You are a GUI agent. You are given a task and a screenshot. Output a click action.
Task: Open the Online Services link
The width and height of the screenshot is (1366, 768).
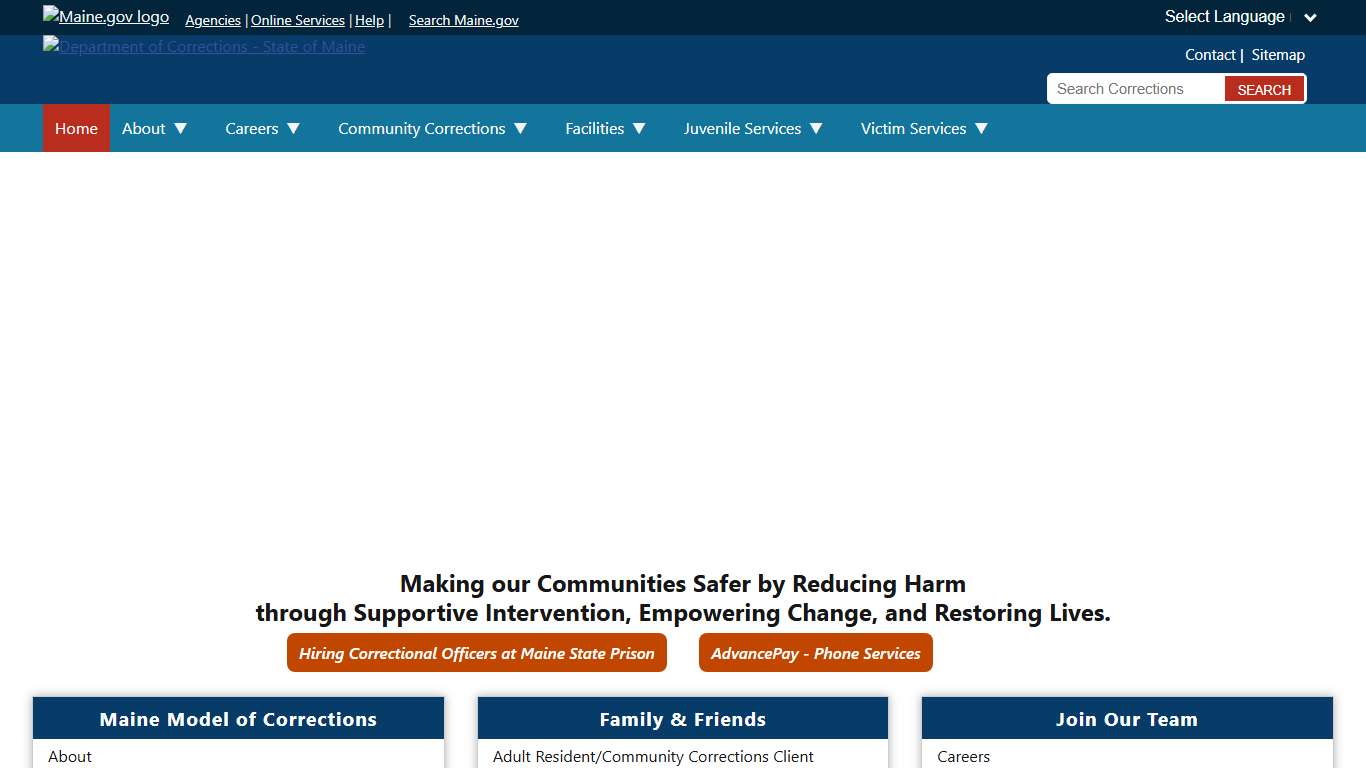[297, 20]
